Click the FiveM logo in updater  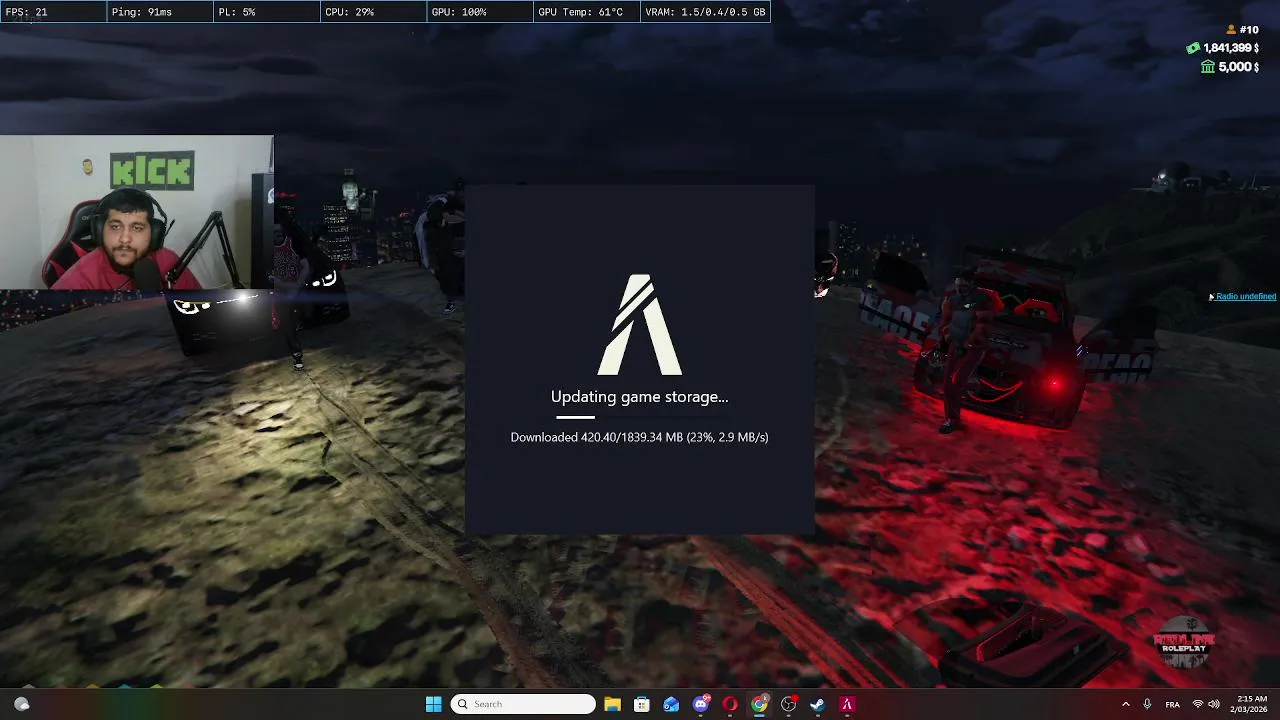click(640, 325)
